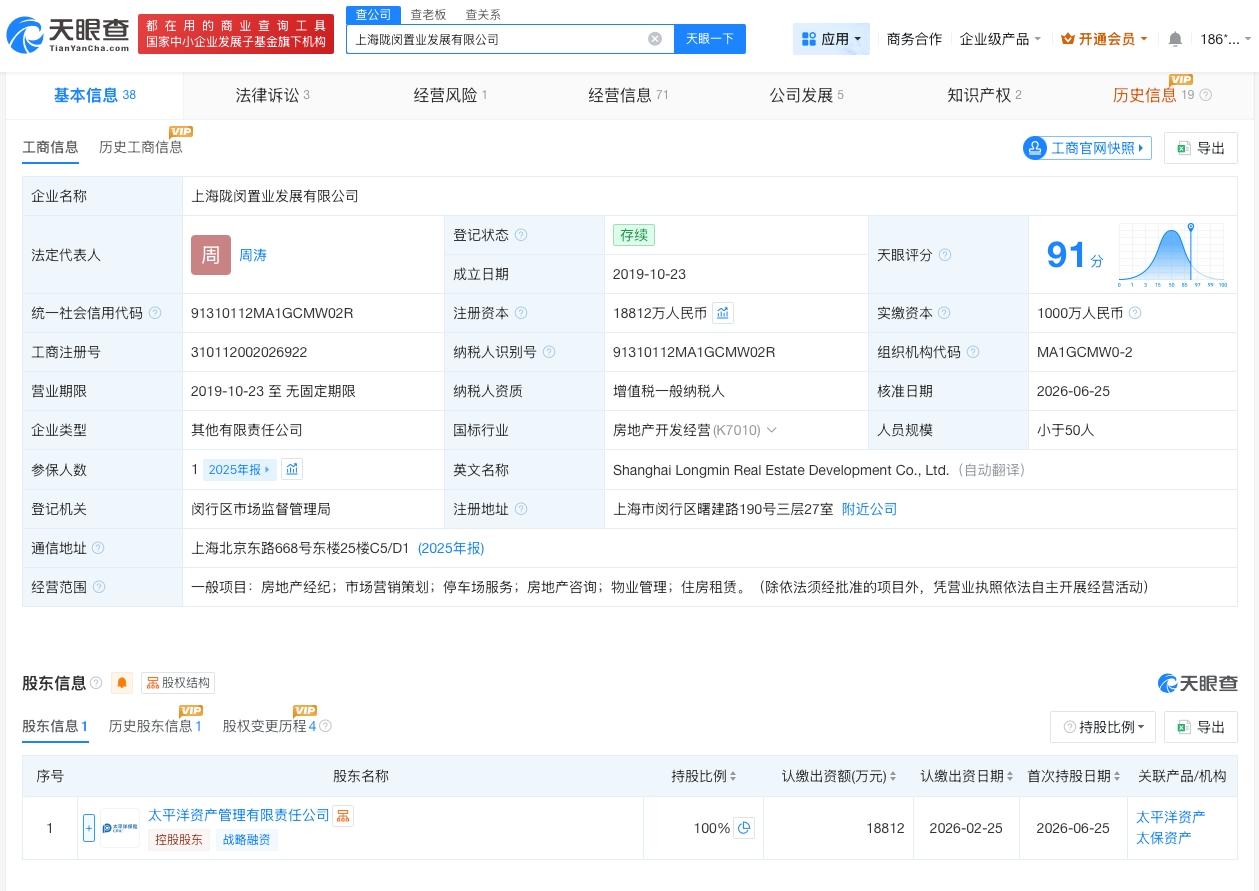Open the 商务合作 link

click(x=914, y=39)
